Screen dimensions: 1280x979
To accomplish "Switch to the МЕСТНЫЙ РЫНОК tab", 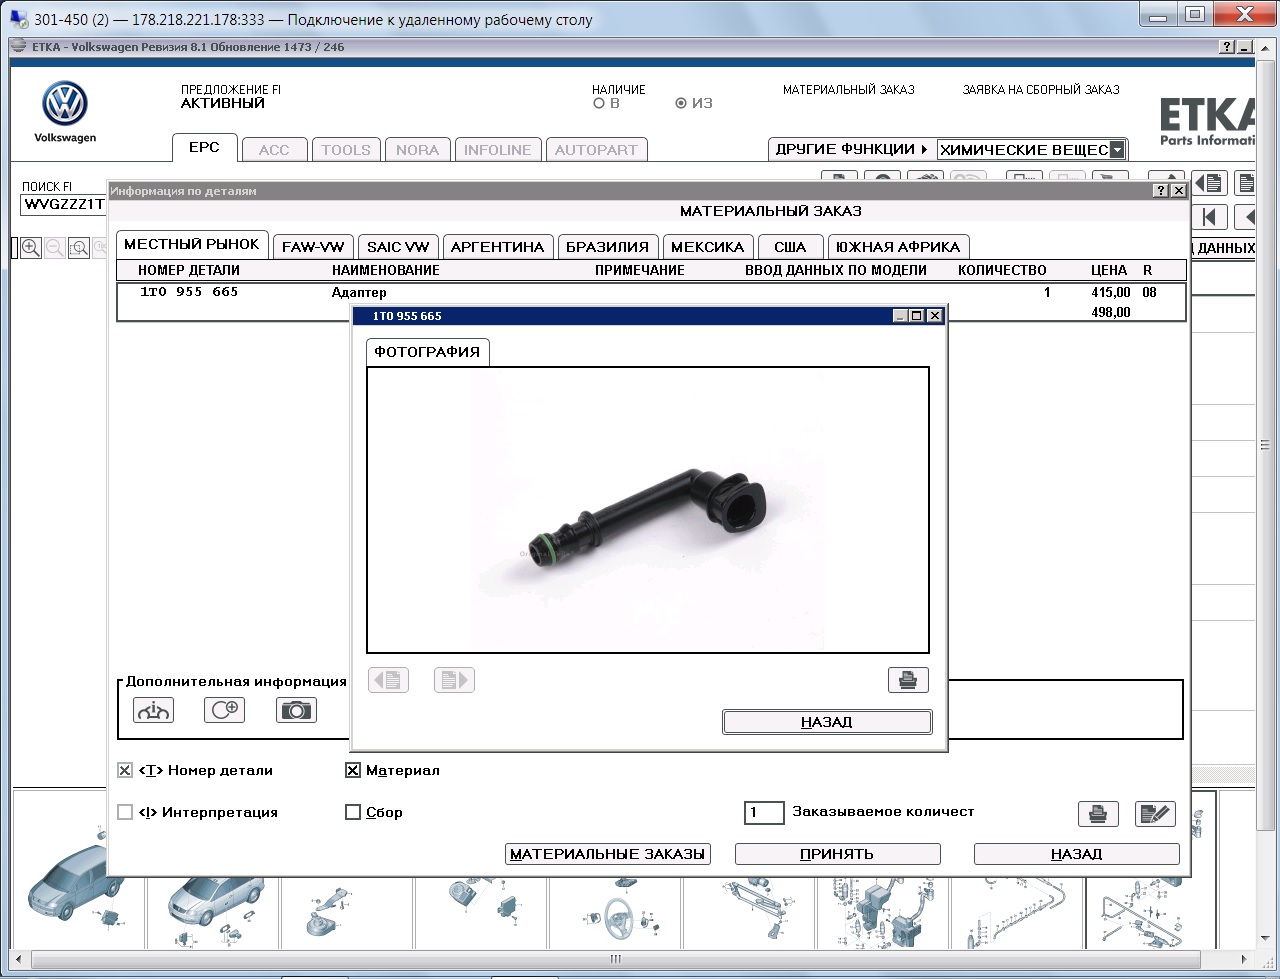I will coord(191,244).
